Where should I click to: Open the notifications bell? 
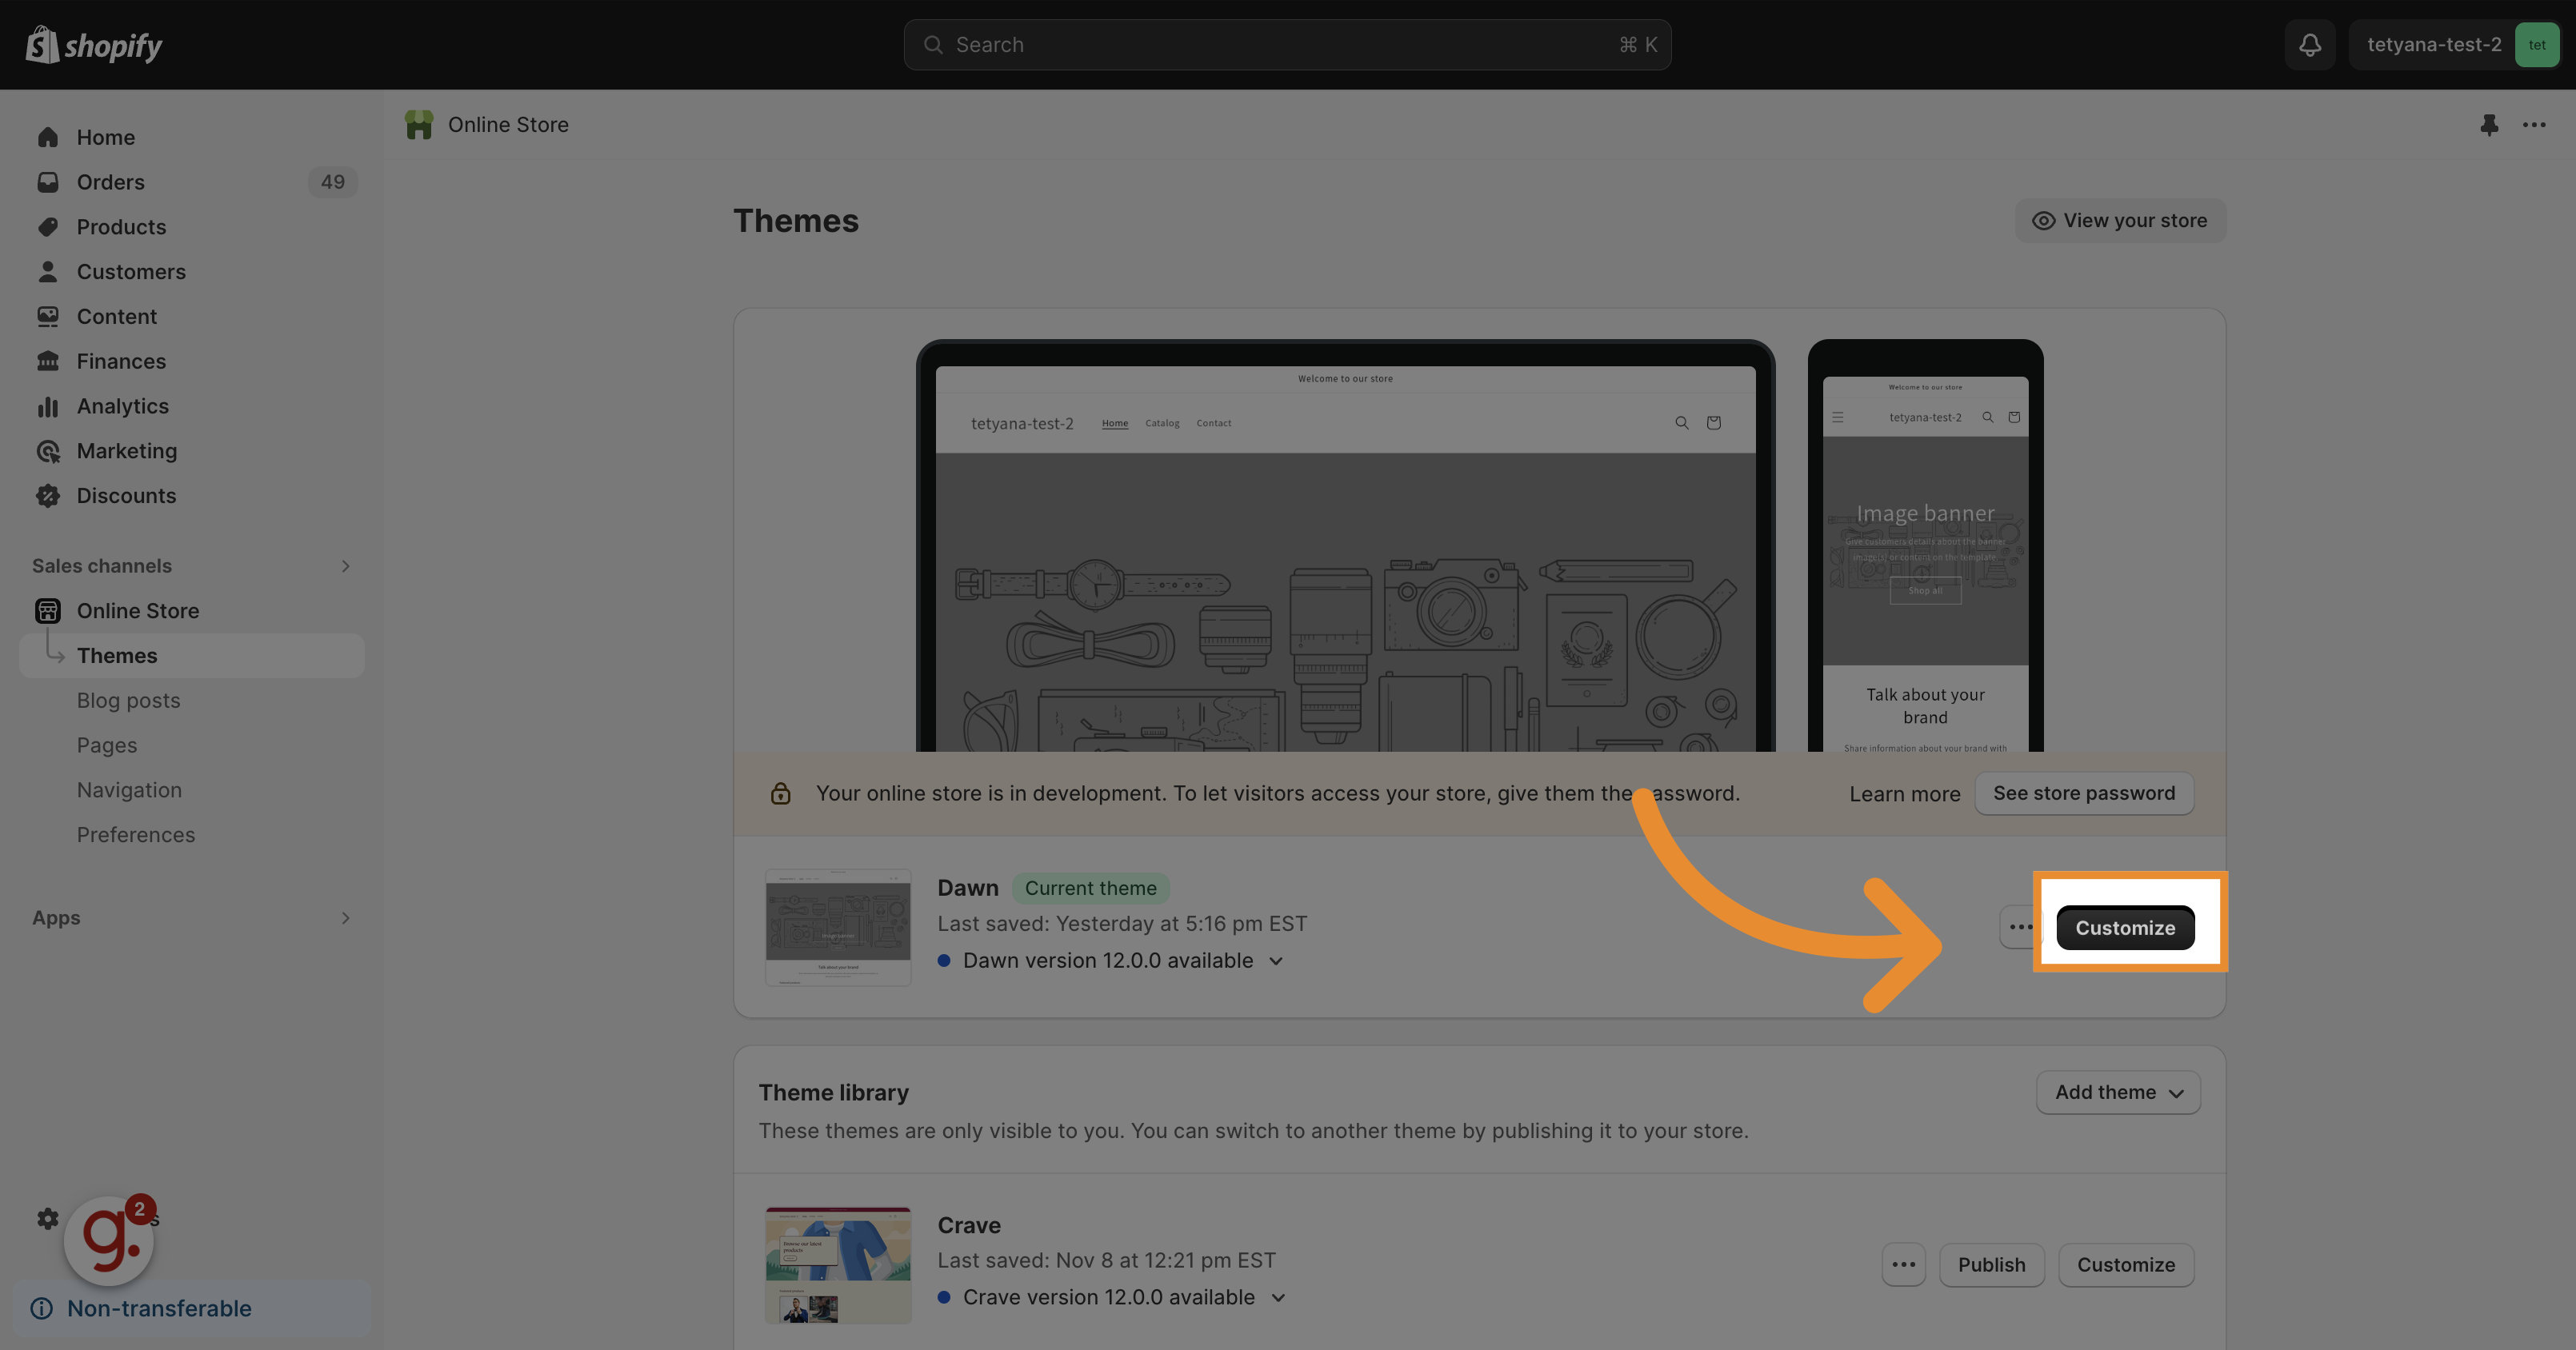(x=2310, y=45)
